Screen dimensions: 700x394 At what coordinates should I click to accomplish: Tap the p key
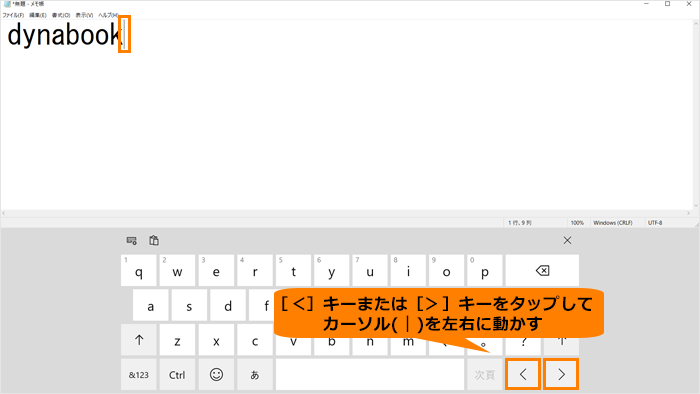485,270
